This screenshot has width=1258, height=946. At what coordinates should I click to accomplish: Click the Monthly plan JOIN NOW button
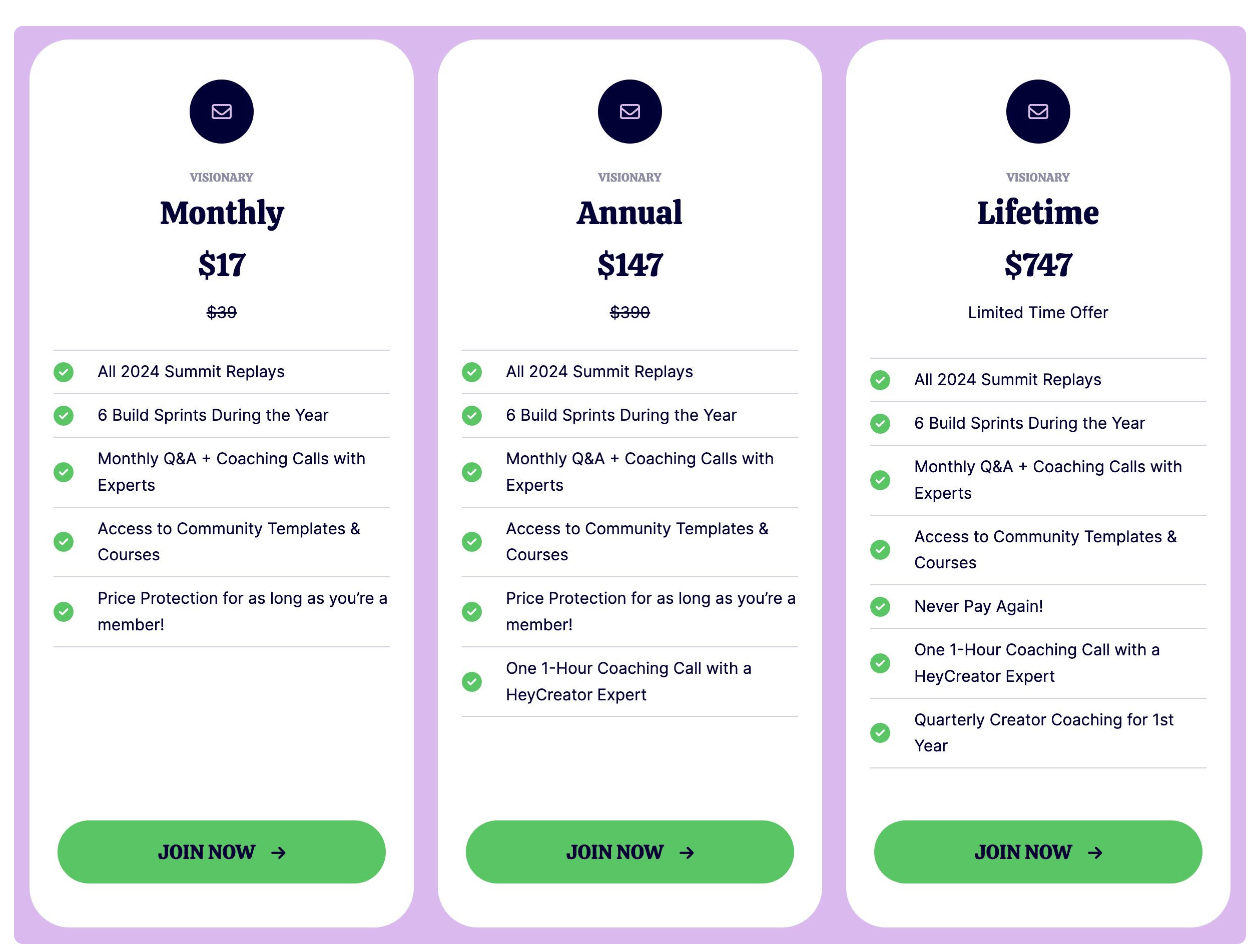pos(221,852)
